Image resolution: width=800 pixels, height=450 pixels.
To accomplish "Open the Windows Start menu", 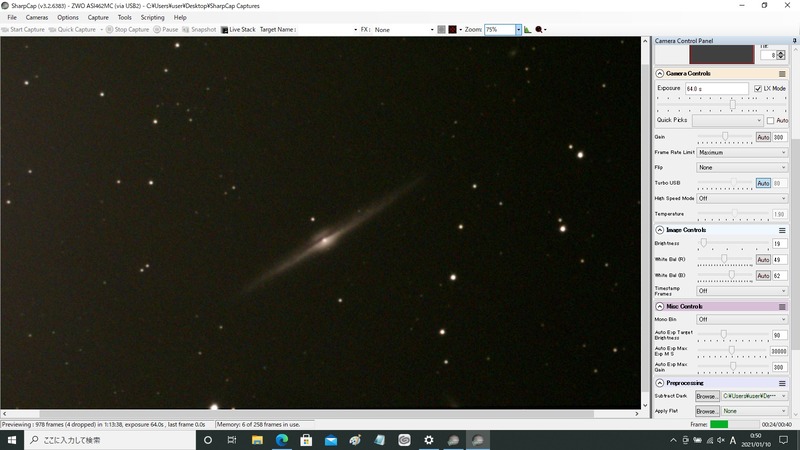I will pos(12,440).
